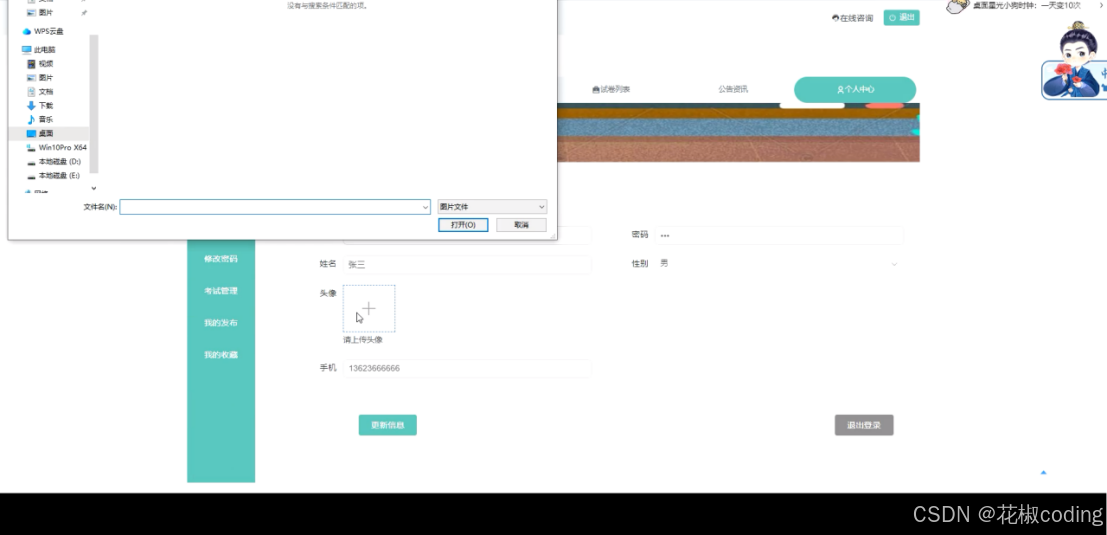Click the 密码 input field
The height and width of the screenshot is (535, 1107).
tap(779, 236)
